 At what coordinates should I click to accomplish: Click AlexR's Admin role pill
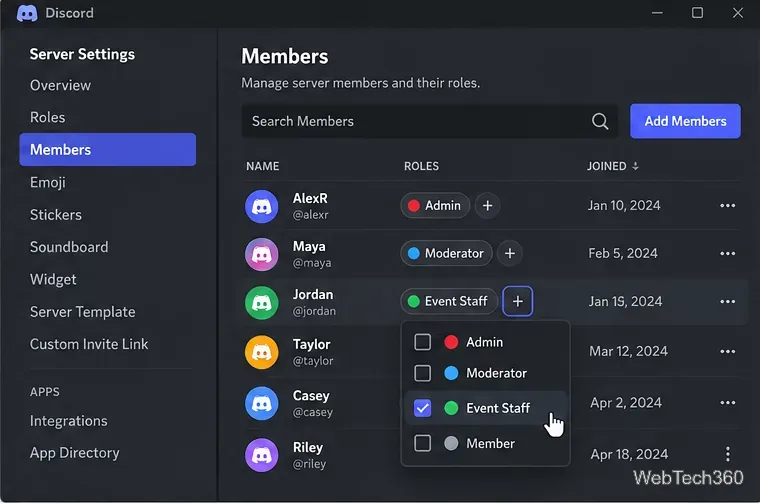click(x=435, y=205)
